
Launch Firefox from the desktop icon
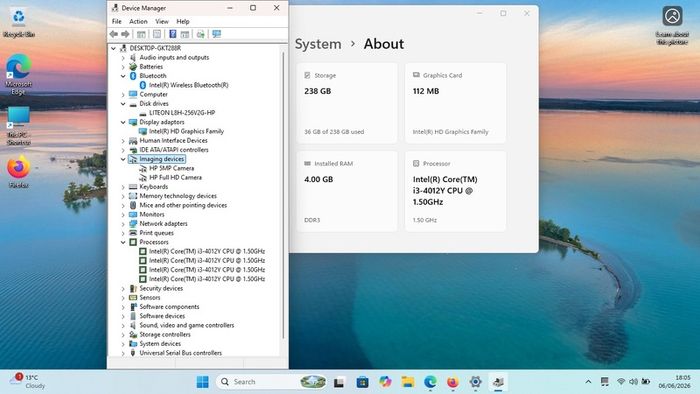pyautogui.click(x=18, y=172)
